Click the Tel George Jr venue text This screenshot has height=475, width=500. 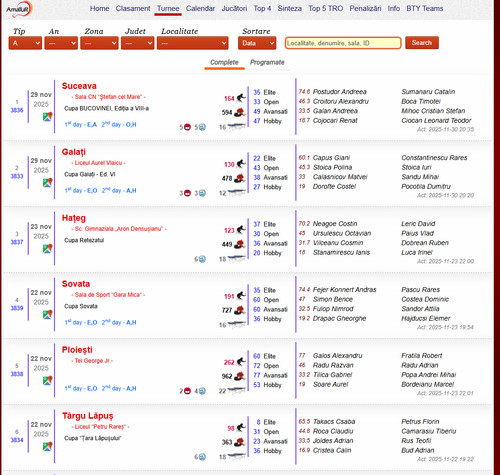[x=92, y=361]
